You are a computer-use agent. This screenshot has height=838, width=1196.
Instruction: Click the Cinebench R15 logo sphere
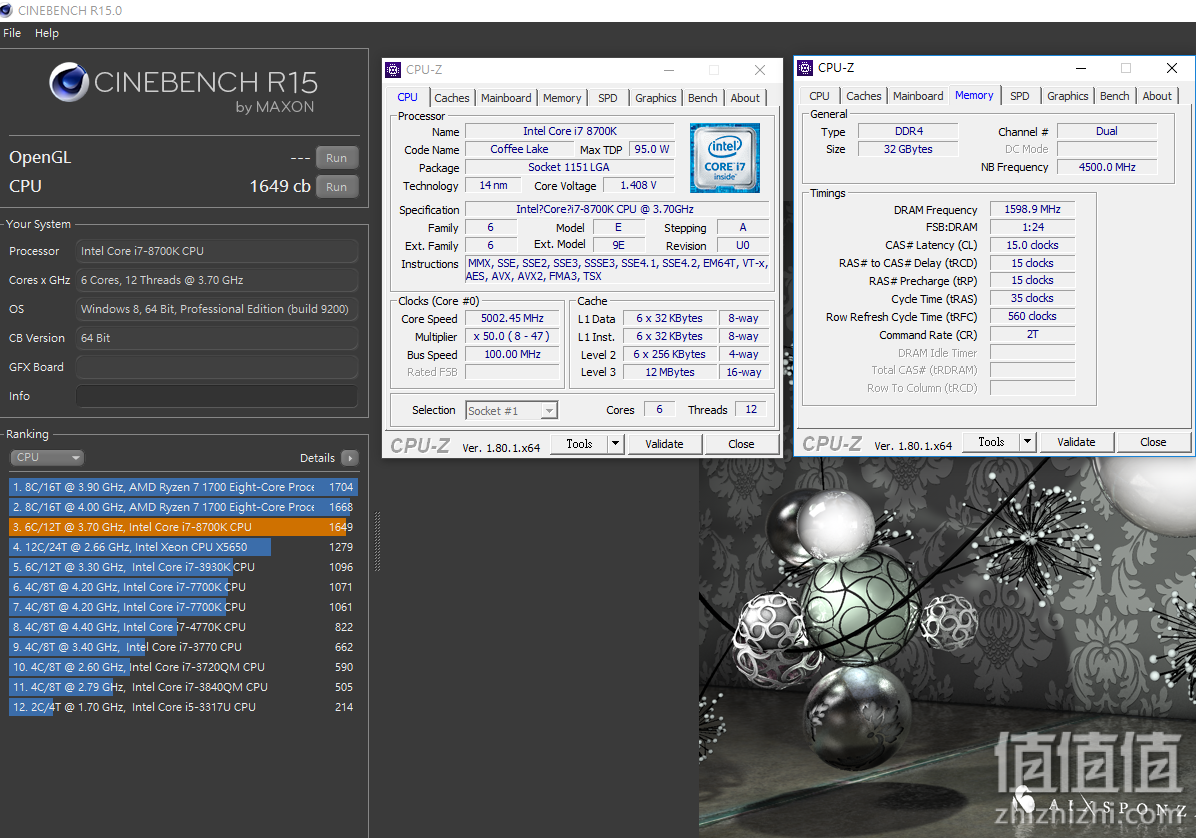click(x=69, y=82)
